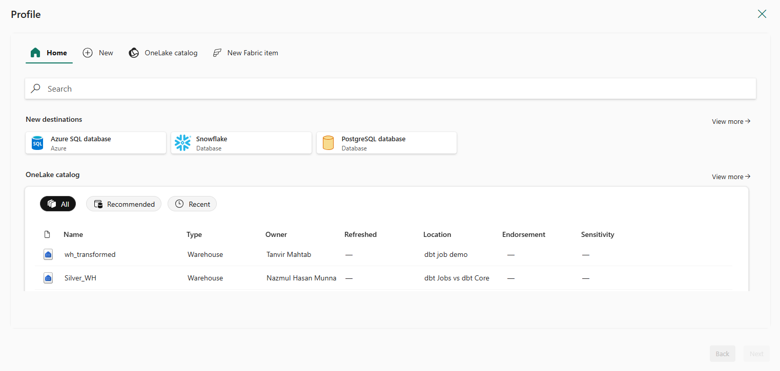Click the New Fabric item icon
This screenshot has height=371, width=780.
(217, 53)
